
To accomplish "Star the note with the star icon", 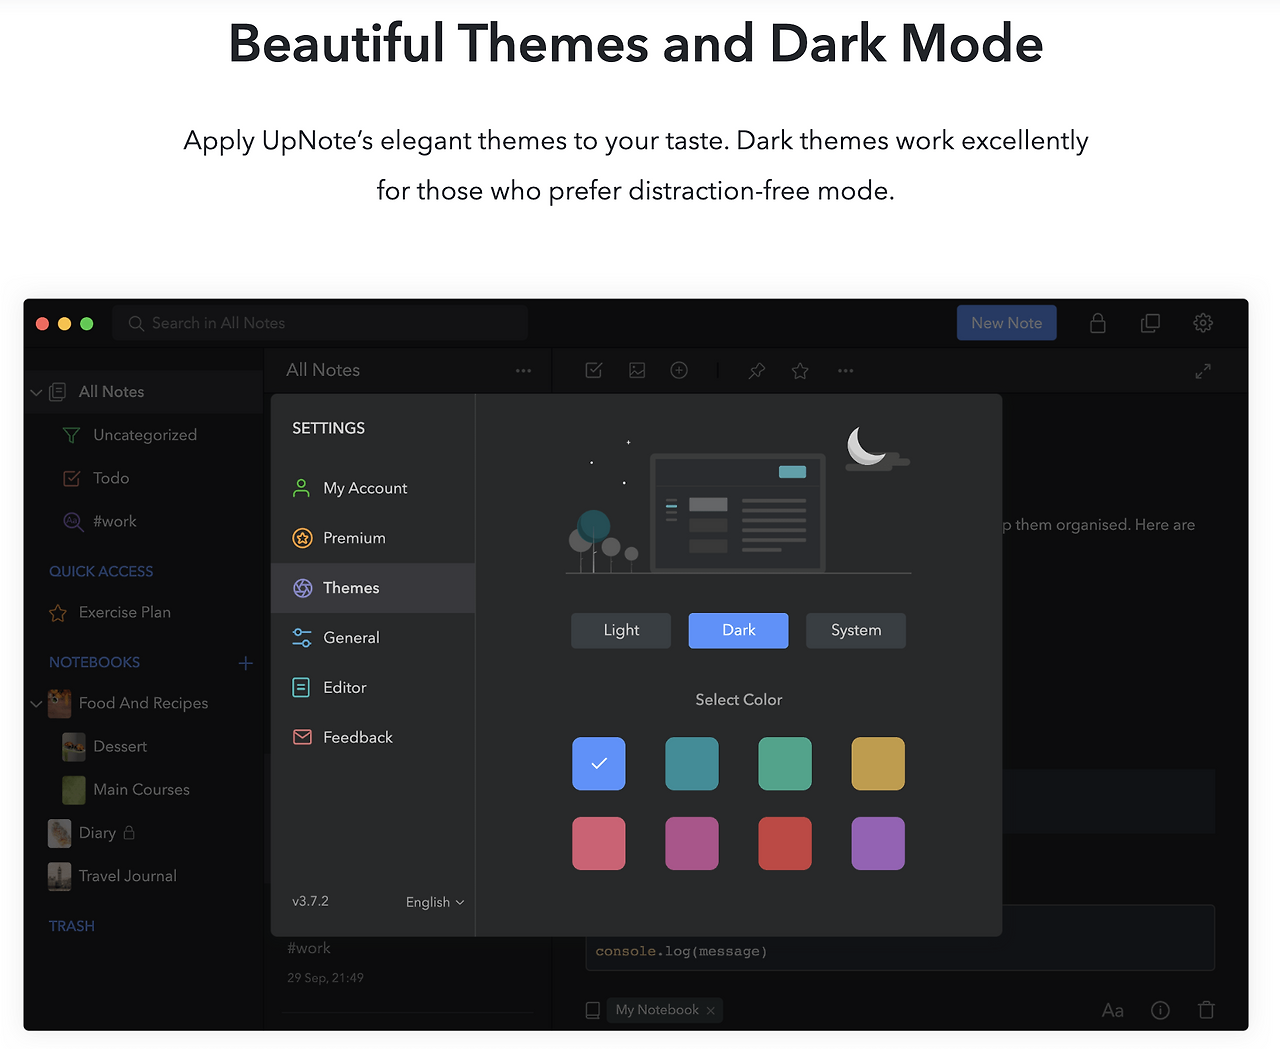I will [800, 371].
